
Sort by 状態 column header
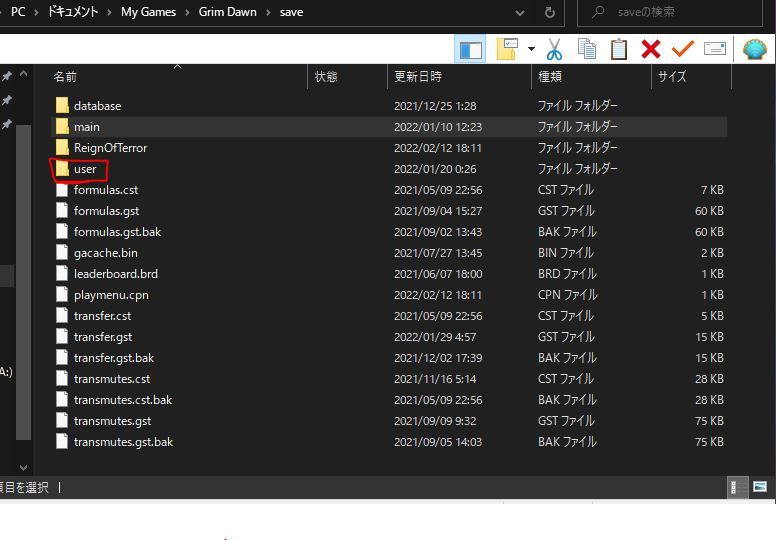coord(326,77)
